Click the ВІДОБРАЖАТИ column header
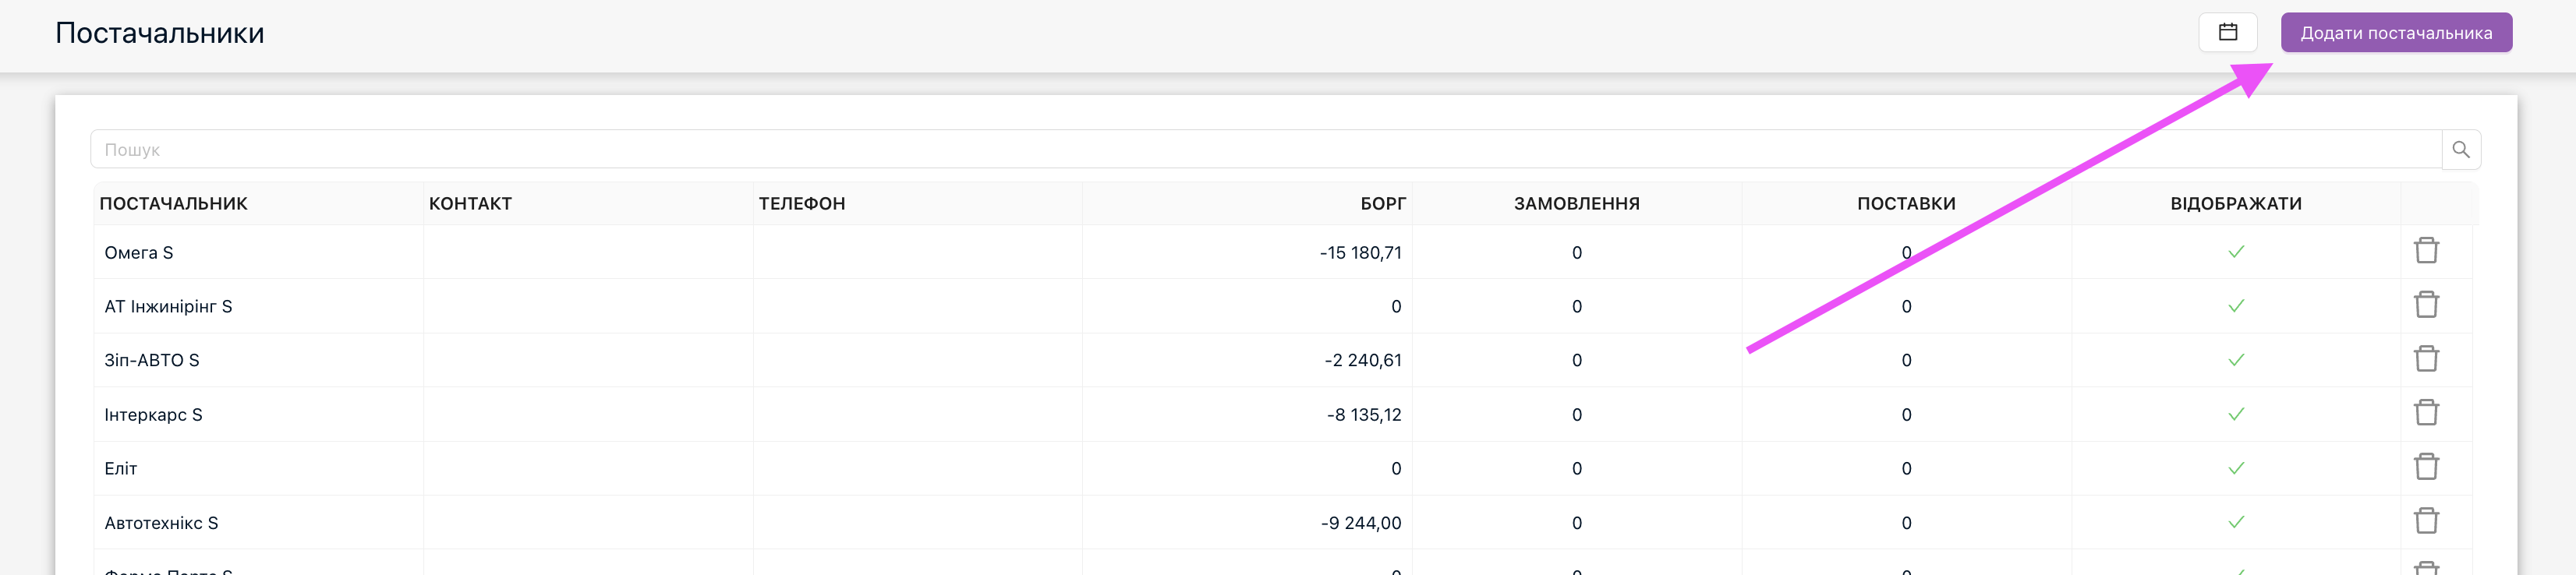Image resolution: width=2576 pixels, height=575 pixels. pyautogui.click(x=2235, y=204)
